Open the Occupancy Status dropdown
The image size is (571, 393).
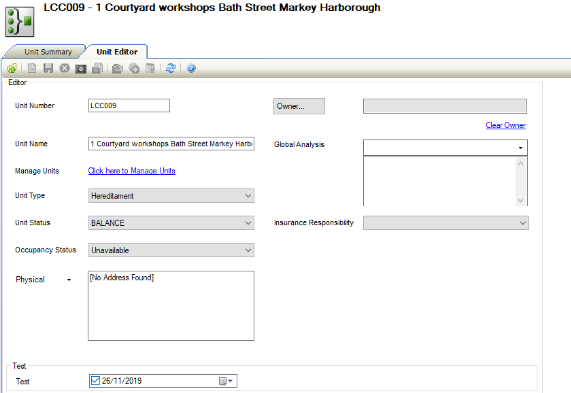pyautogui.click(x=171, y=250)
